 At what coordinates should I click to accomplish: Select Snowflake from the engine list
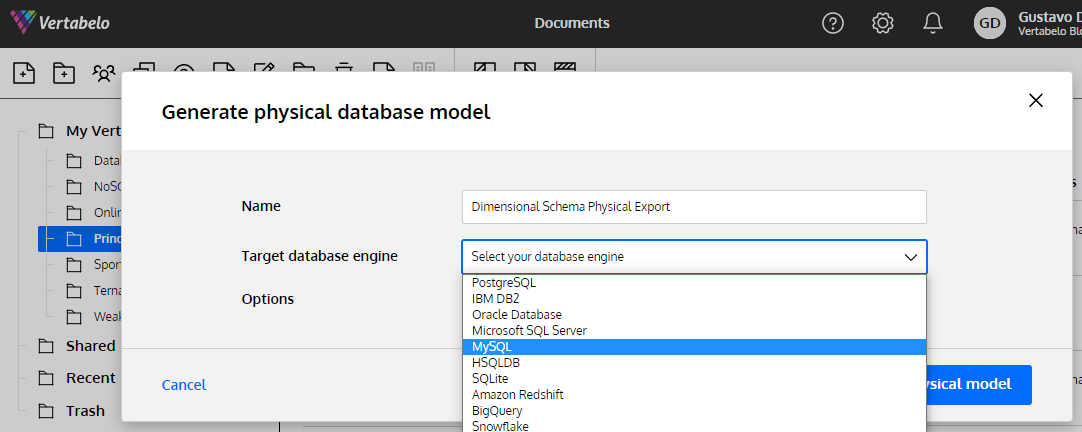tap(694, 426)
